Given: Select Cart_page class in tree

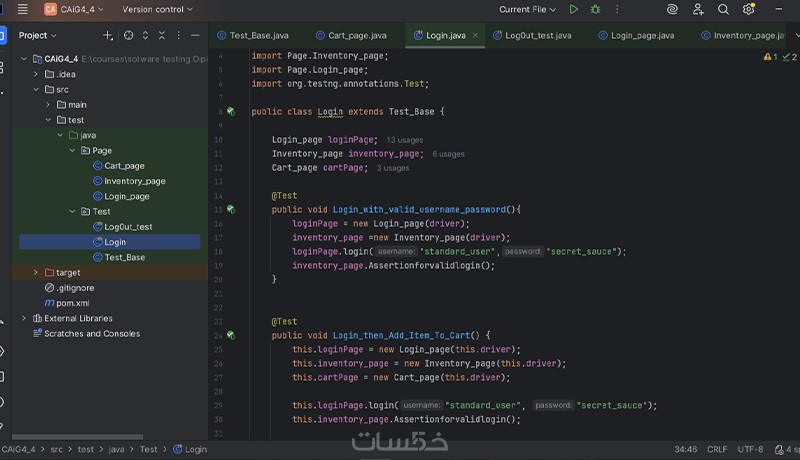Looking at the screenshot, I should click(119, 166).
